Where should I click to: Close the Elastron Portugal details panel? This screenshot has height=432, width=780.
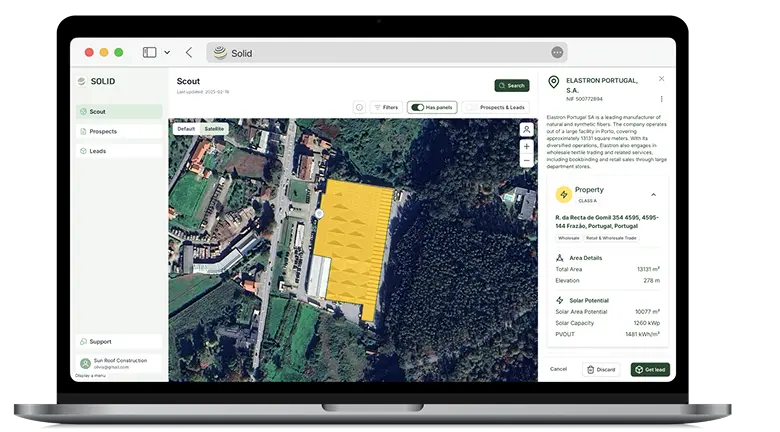click(661, 78)
